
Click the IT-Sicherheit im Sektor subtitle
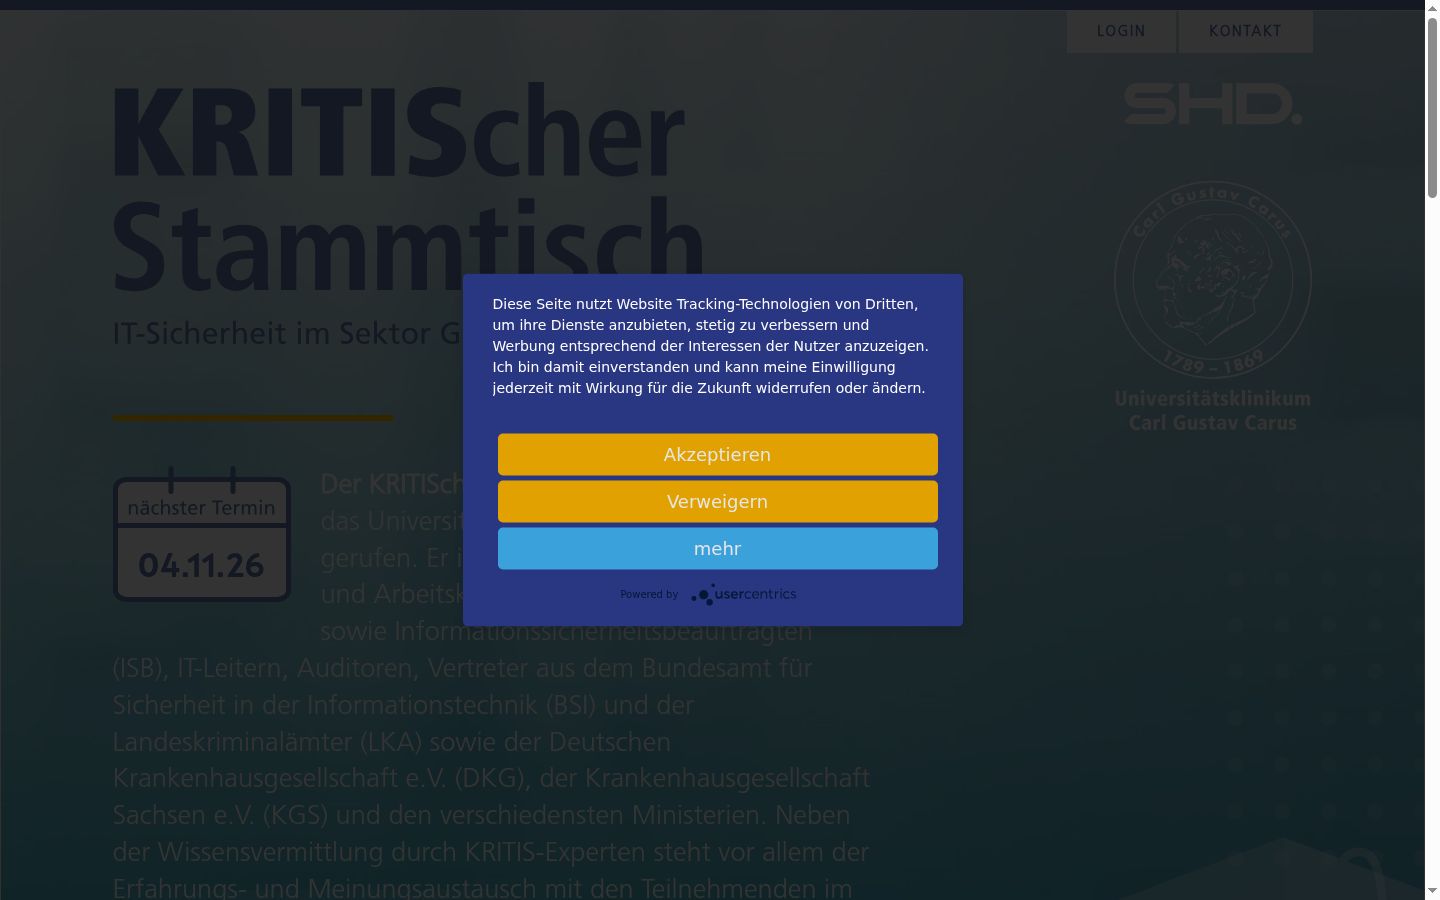pos(290,333)
